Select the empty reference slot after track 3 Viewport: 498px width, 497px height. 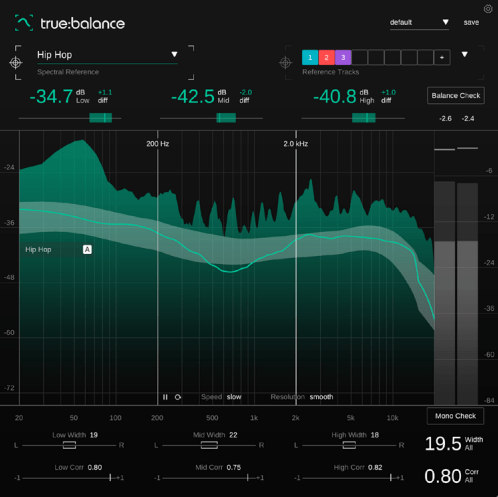(x=360, y=57)
